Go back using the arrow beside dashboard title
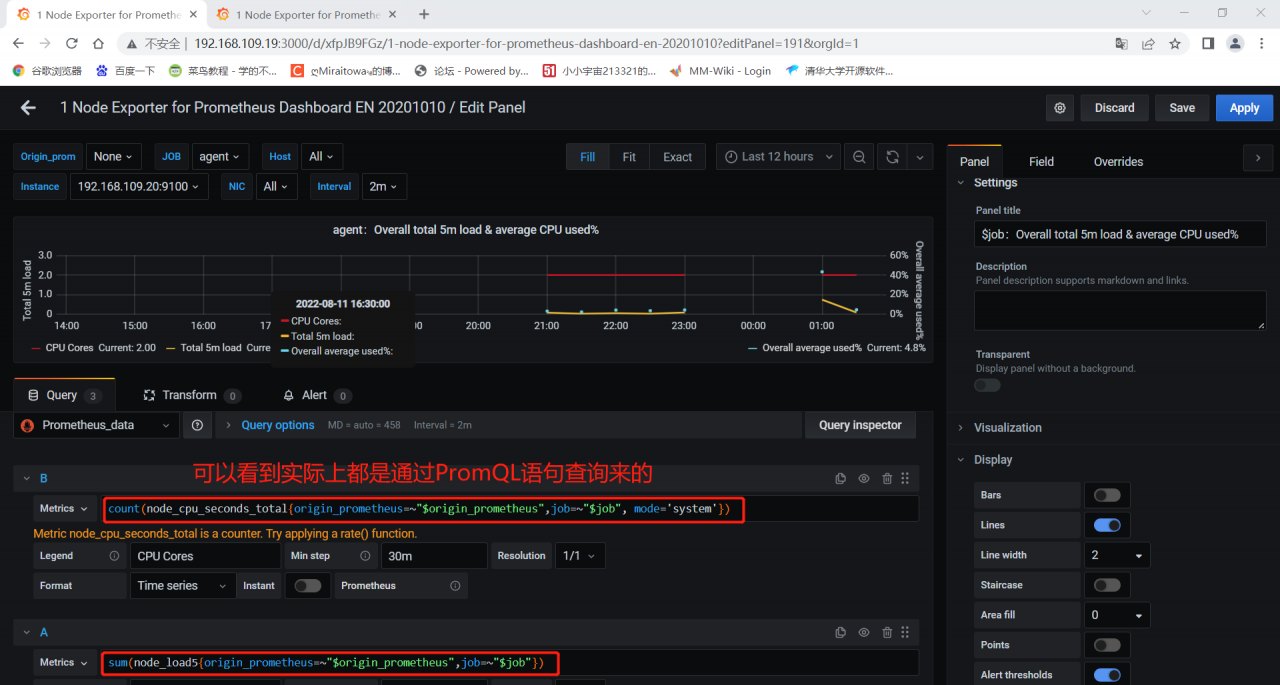The width and height of the screenshot is (1280, 685). [x=28, y=108]
